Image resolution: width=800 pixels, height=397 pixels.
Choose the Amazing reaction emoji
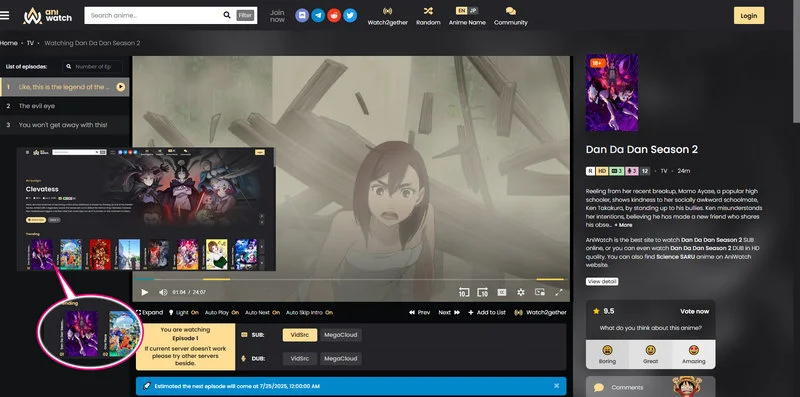pos(693,354)
